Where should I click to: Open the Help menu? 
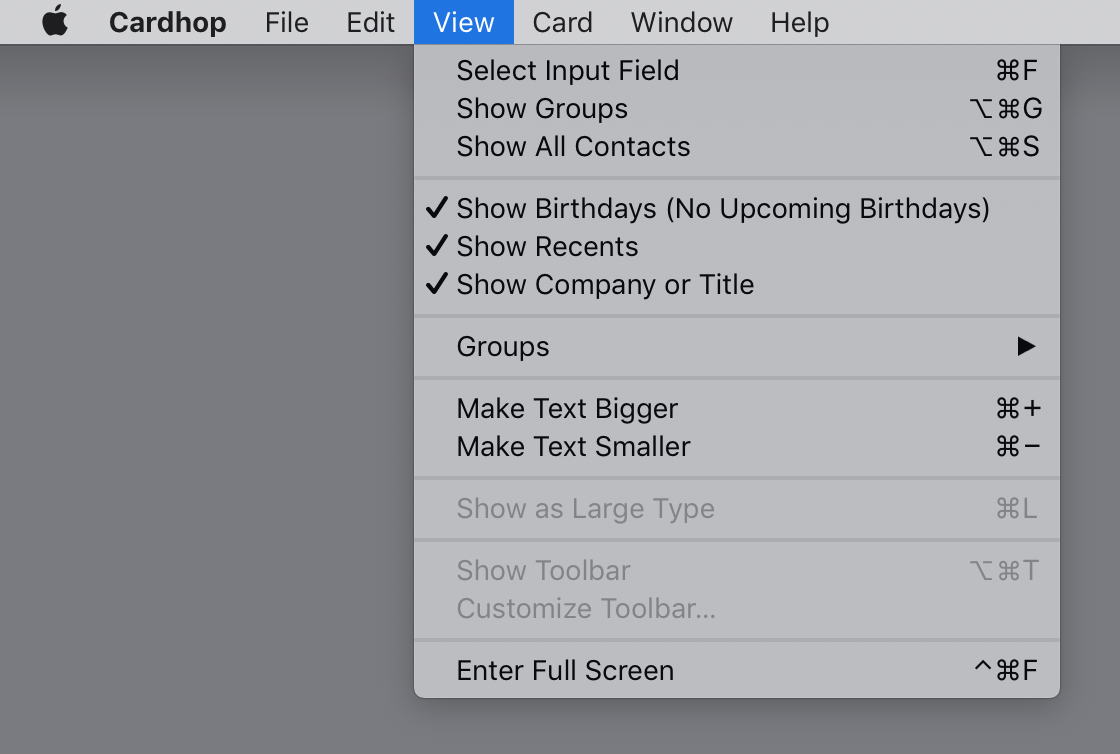pyautogui.click(x=799, y=22)
